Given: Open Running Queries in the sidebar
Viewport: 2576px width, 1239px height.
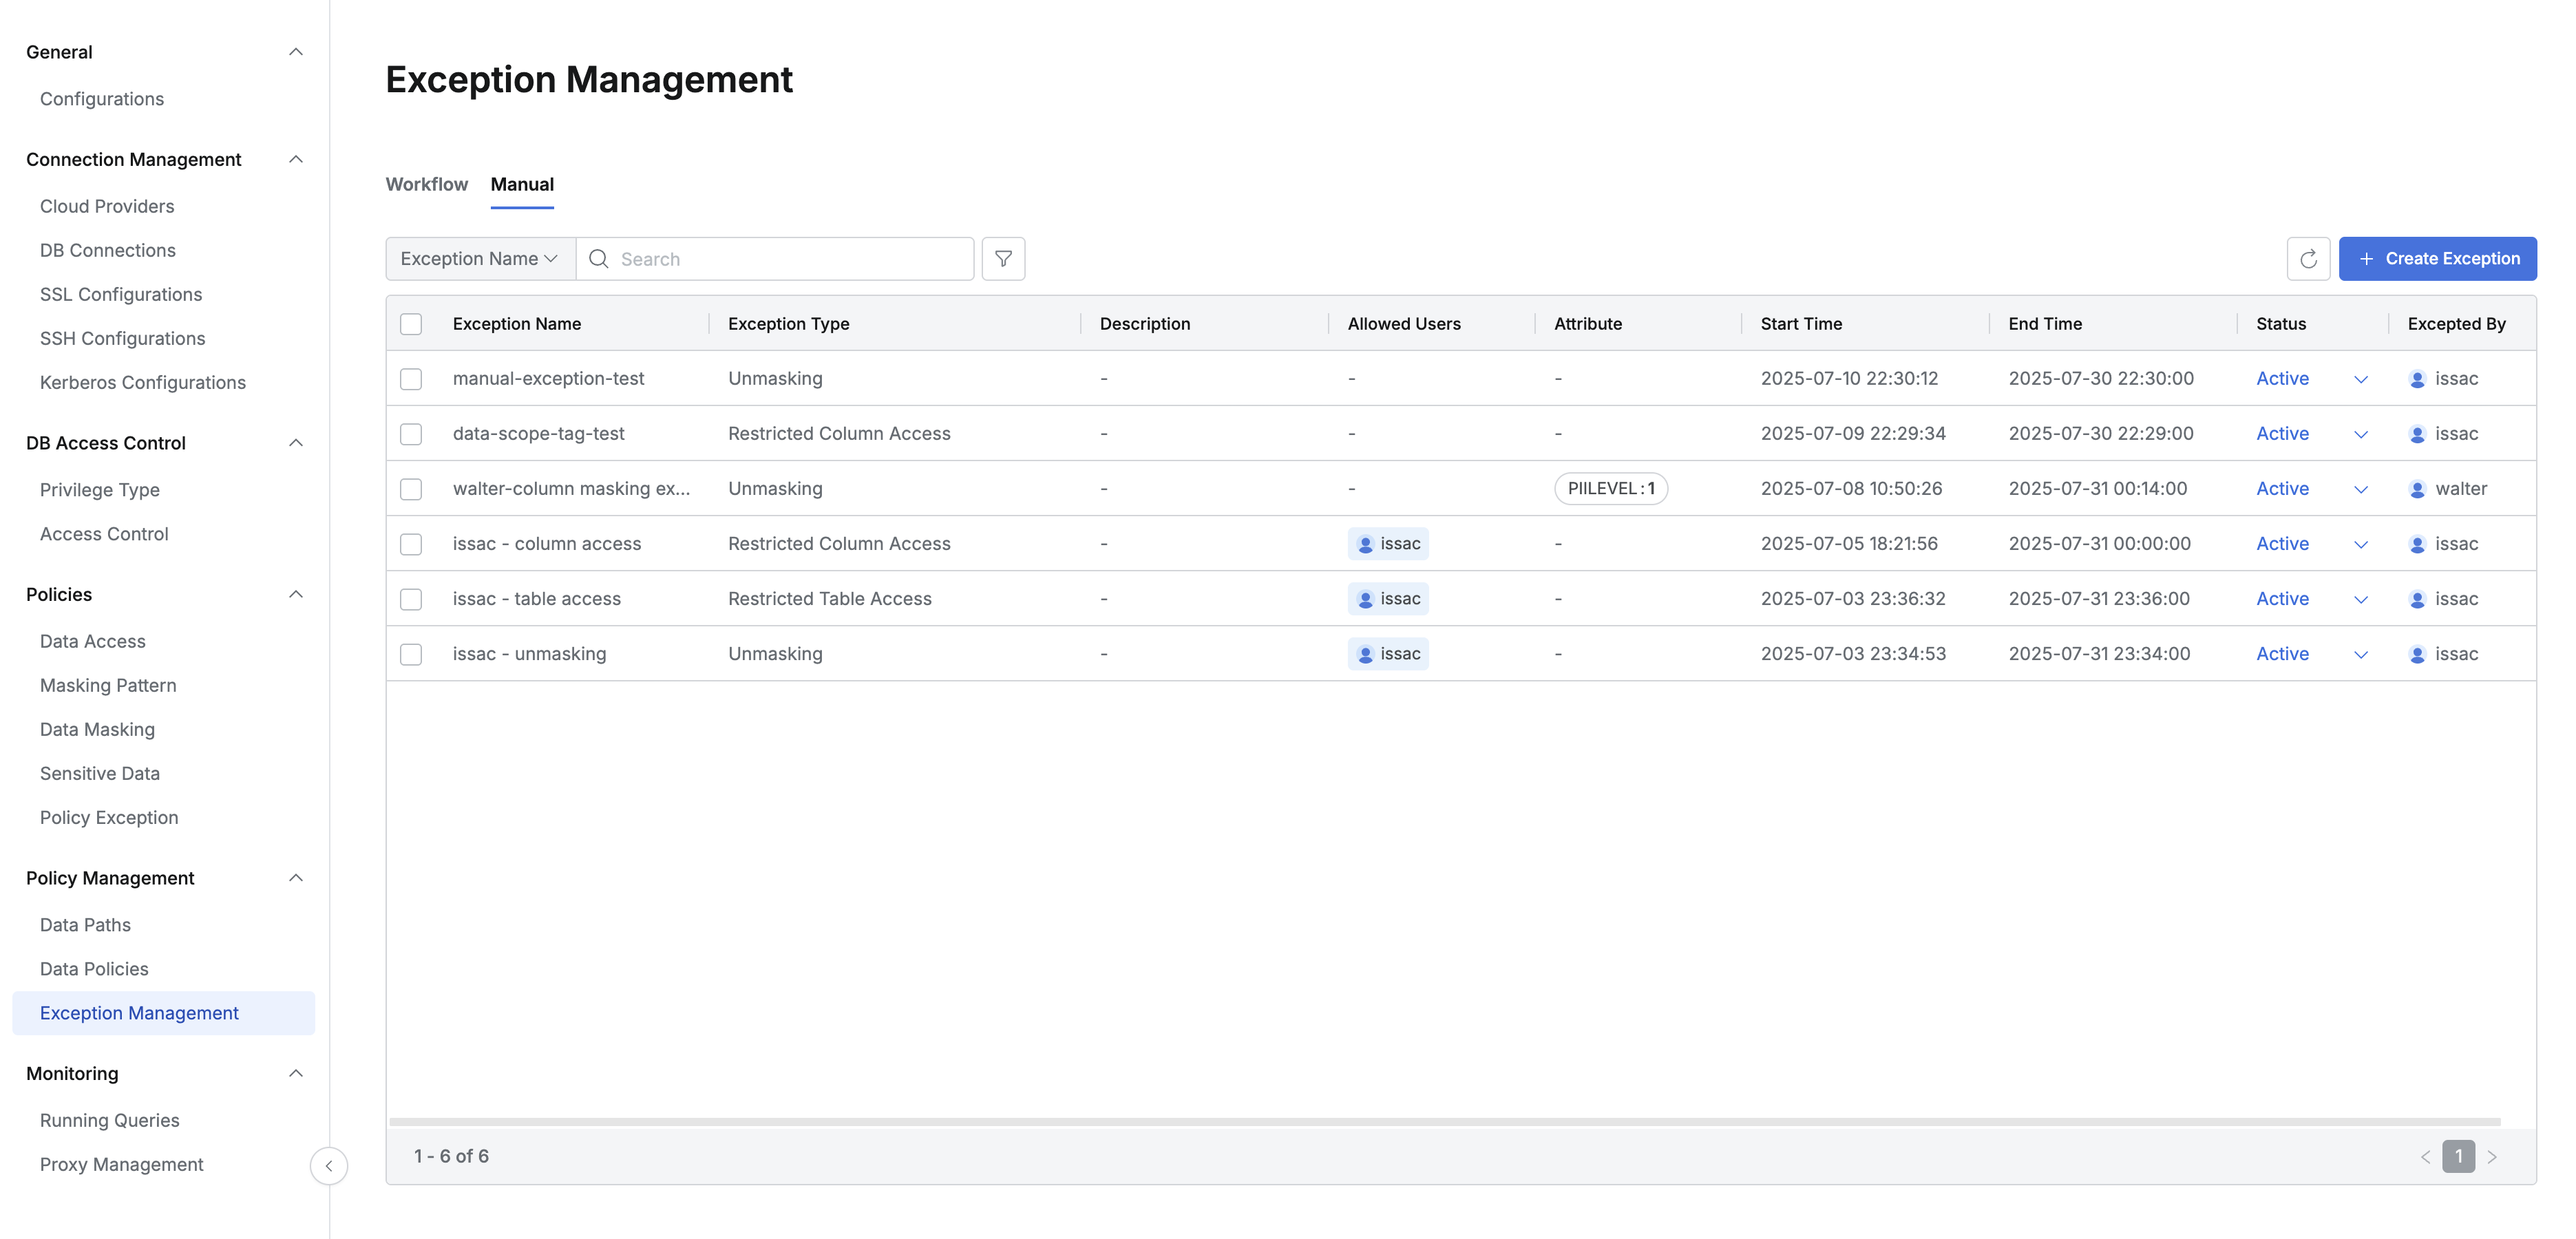Looking at the screenshot, I should (110, 1120).
